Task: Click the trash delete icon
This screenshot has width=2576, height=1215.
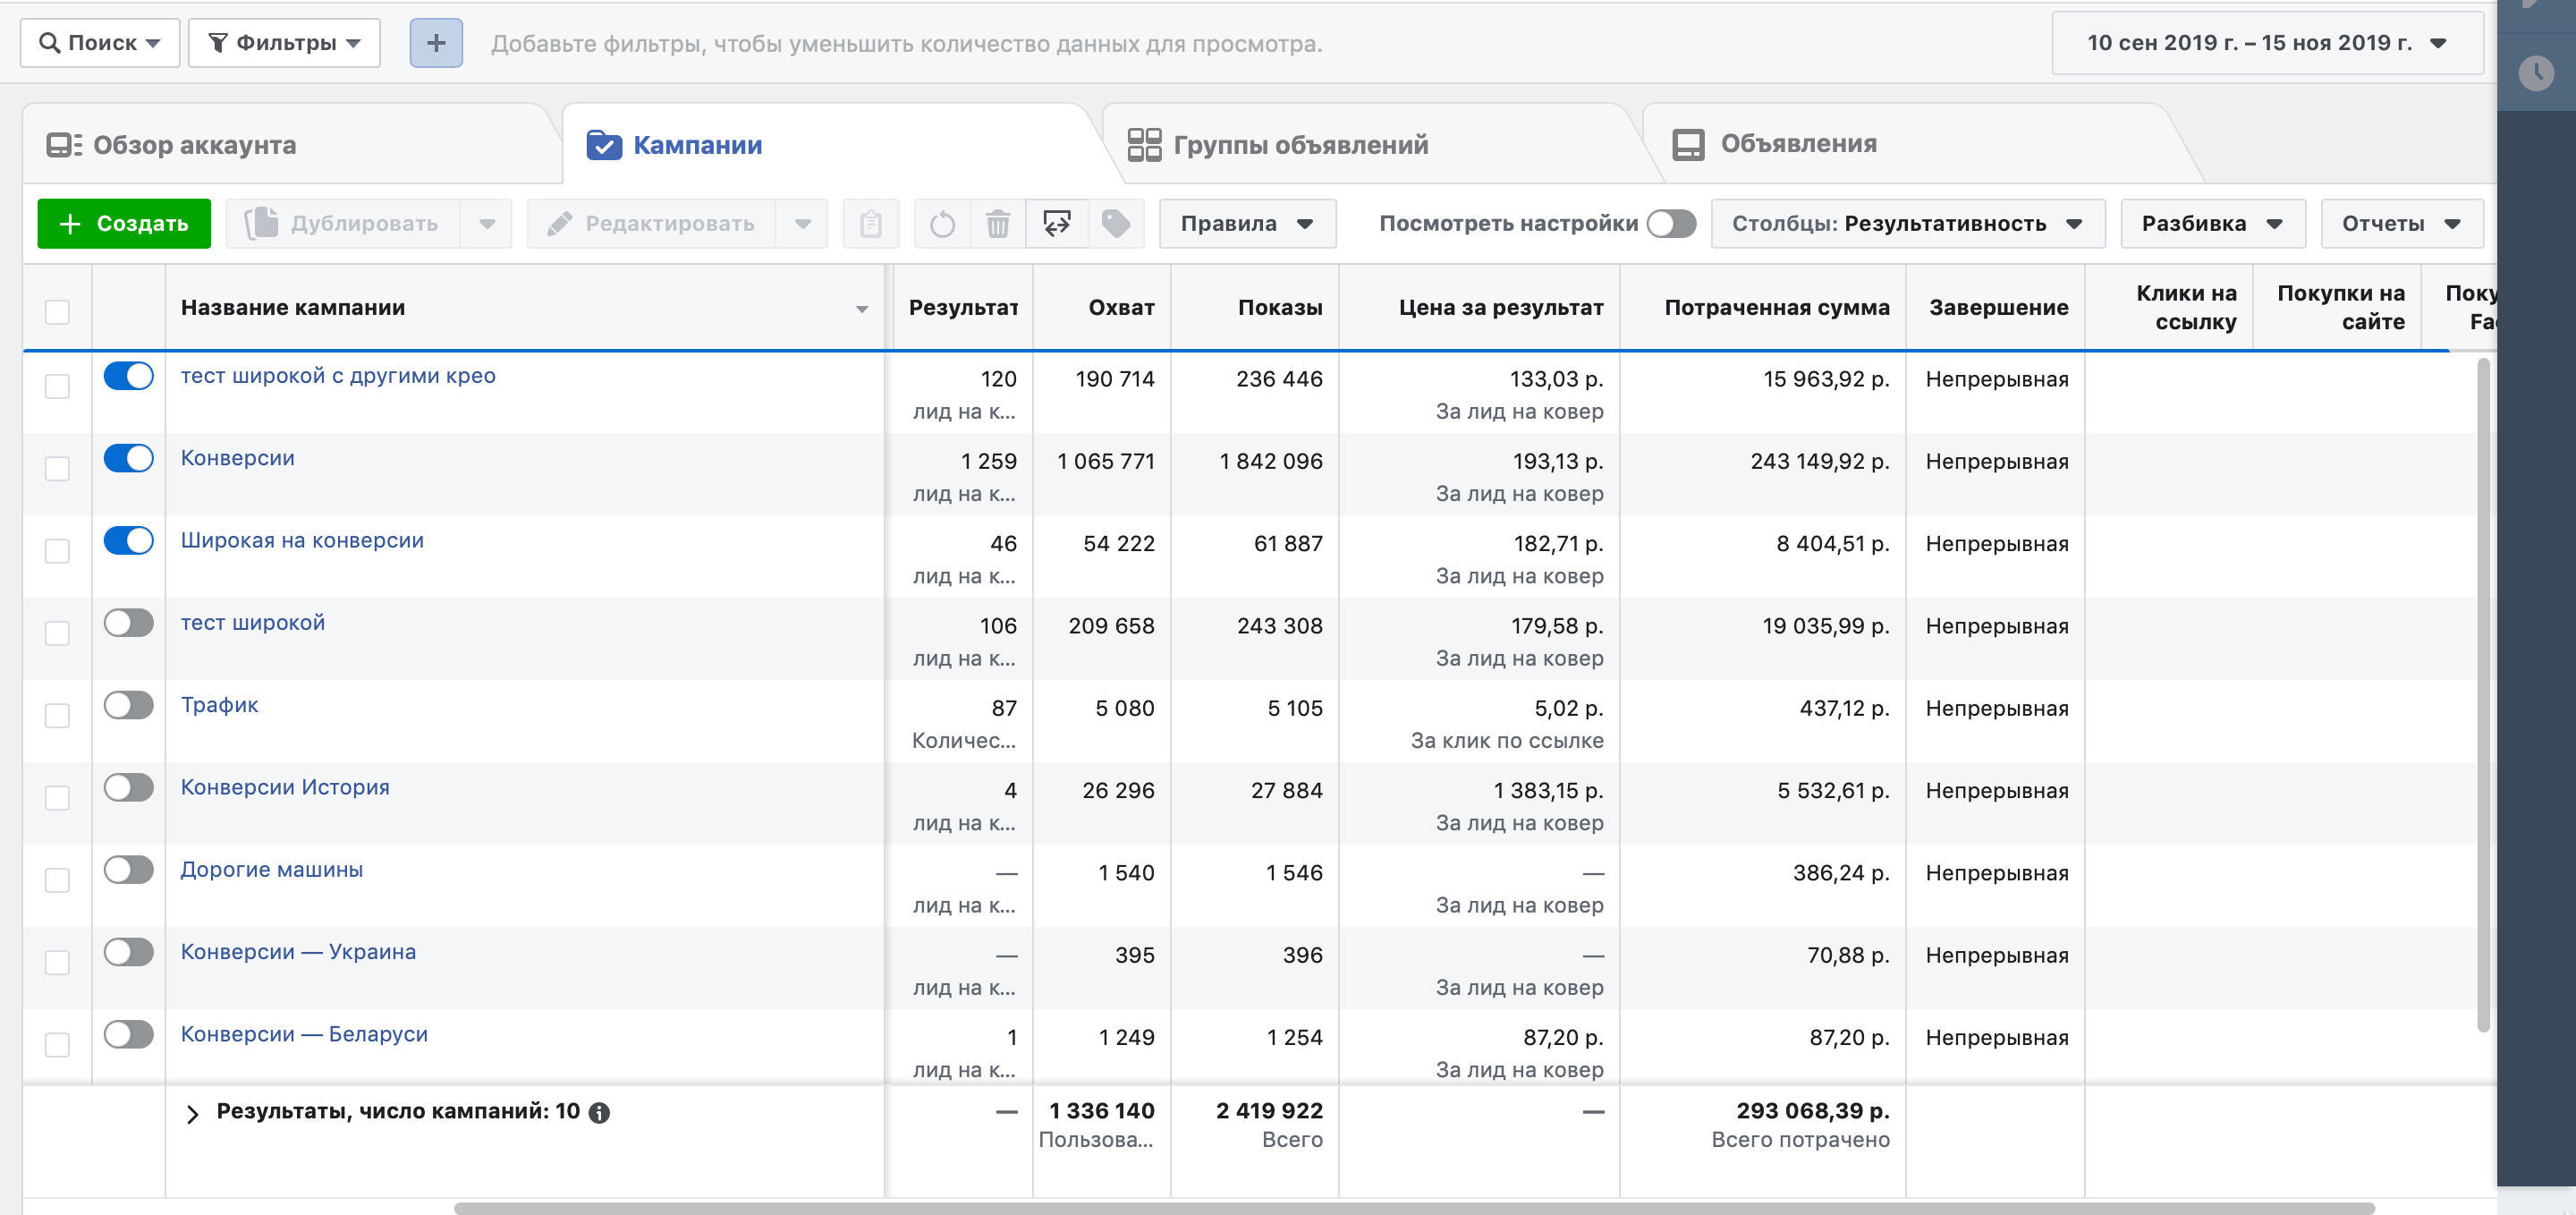Action: tap(997, 223)
